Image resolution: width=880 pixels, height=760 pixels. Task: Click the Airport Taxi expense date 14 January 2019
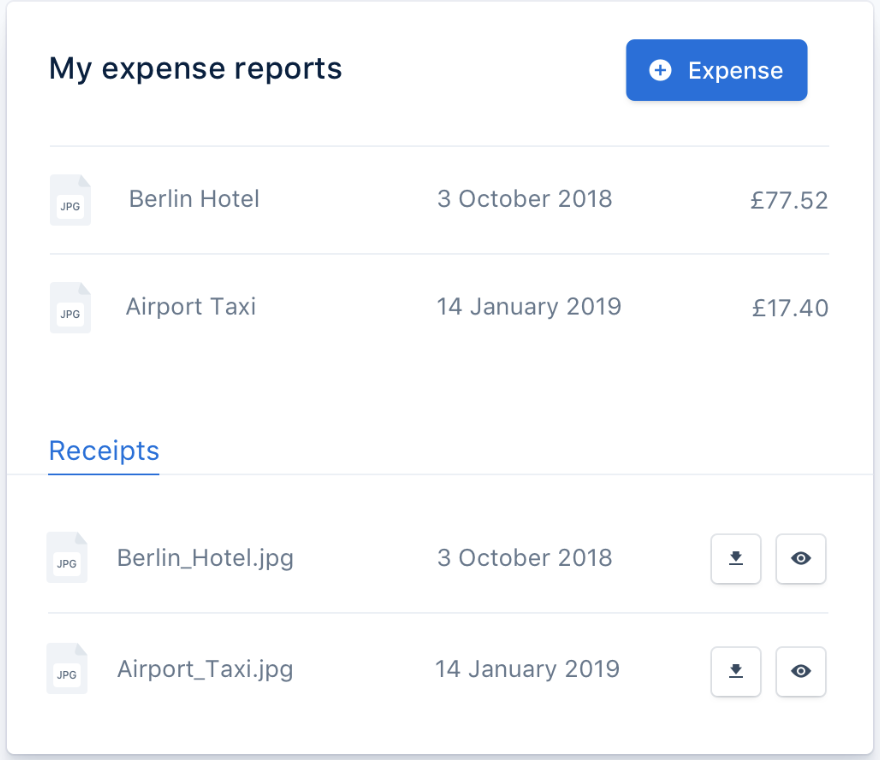(x=529, y=306)
